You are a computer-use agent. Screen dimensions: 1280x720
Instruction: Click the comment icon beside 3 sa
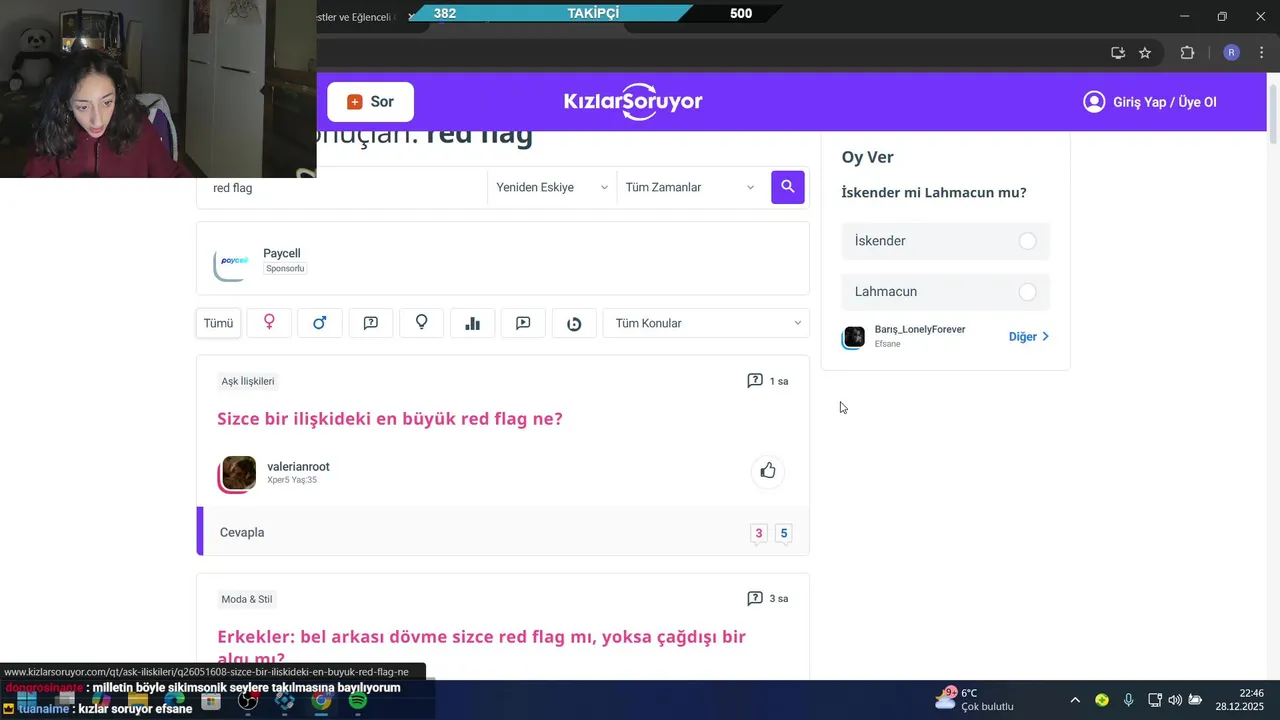coord(755,598)
